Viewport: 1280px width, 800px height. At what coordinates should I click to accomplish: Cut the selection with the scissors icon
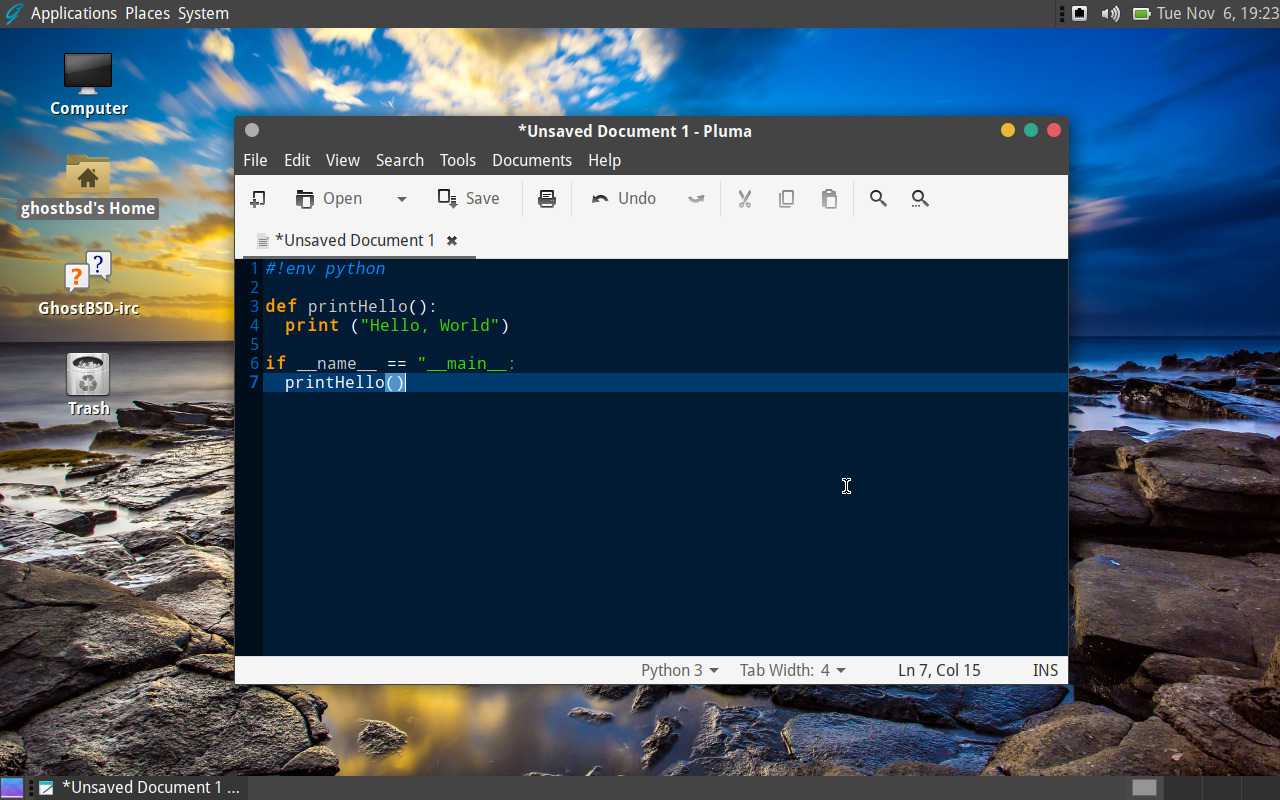[744, 198]
